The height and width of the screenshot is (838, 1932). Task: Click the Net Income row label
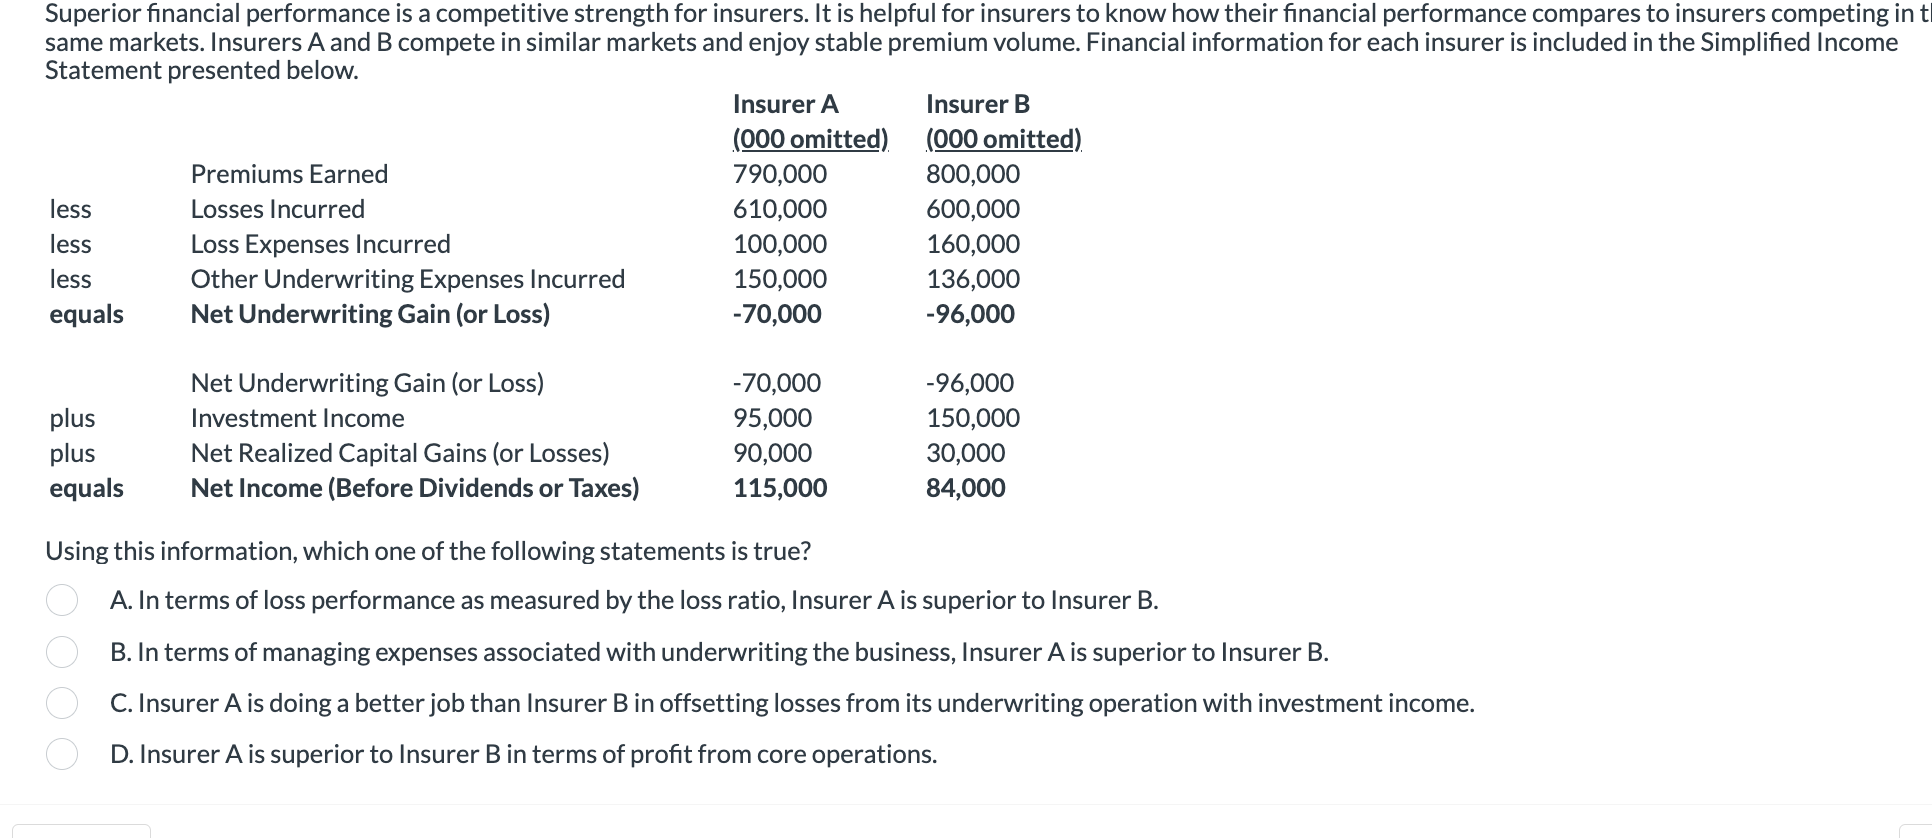[414, 488]
